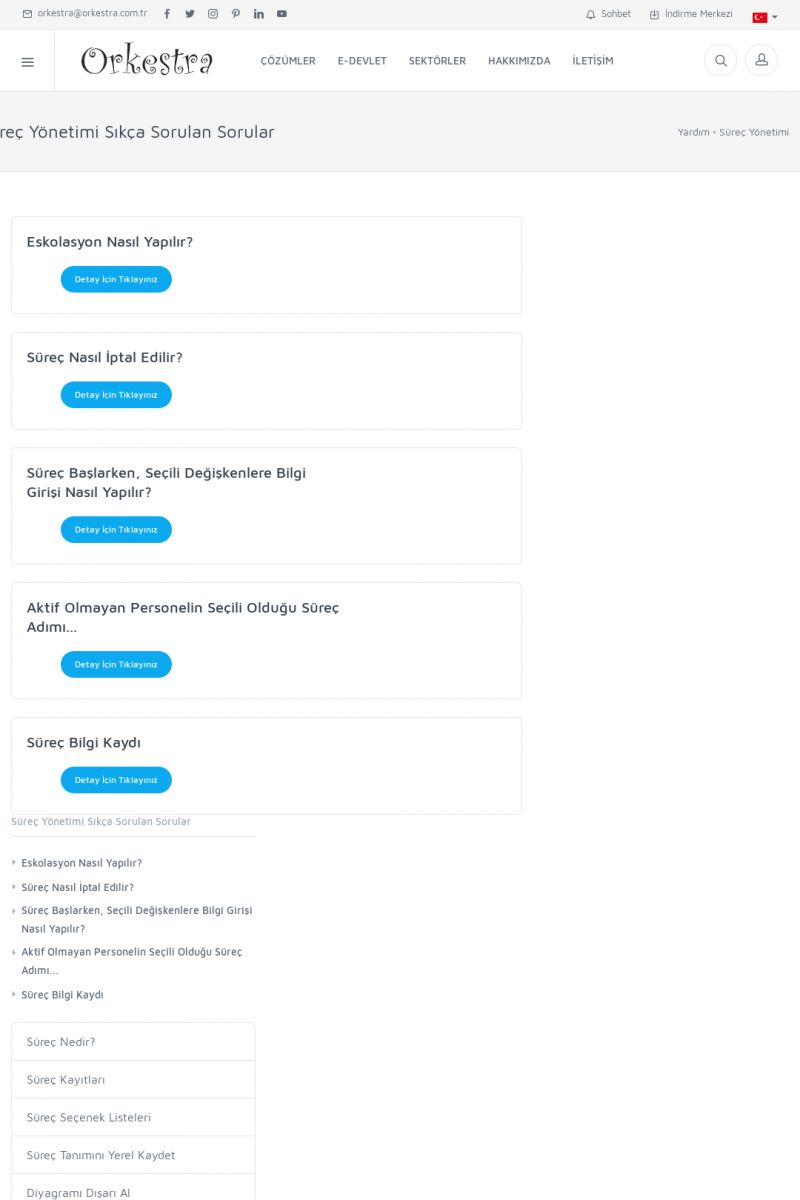The image size is (800, 1200).
Task: Click Detay button under Eskolasyon Nasıl Yapılır
Action: point(116,279)
